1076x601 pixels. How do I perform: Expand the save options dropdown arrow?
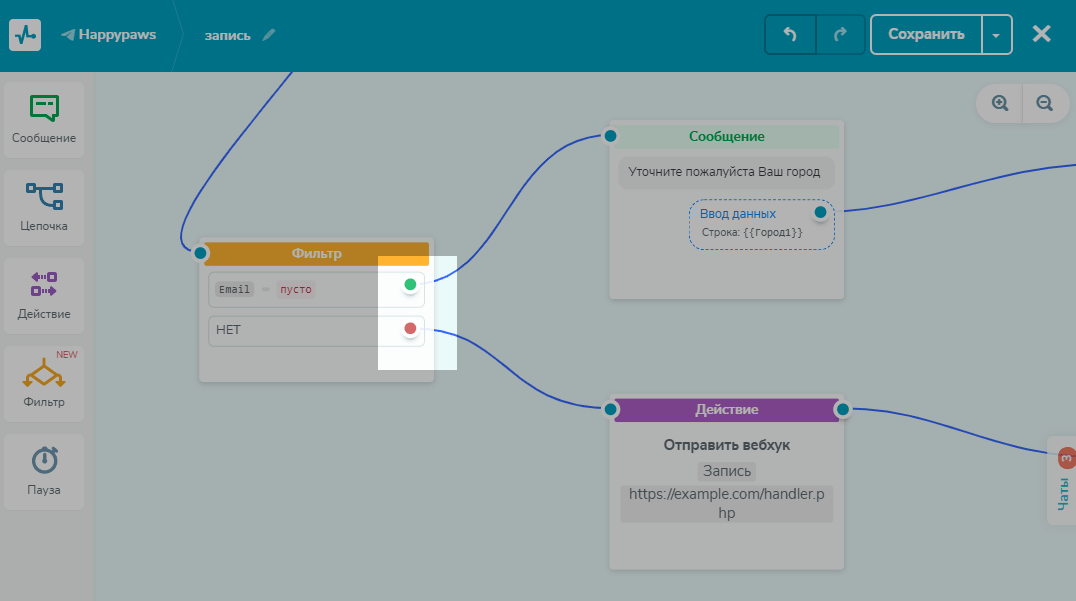(996, 34)
